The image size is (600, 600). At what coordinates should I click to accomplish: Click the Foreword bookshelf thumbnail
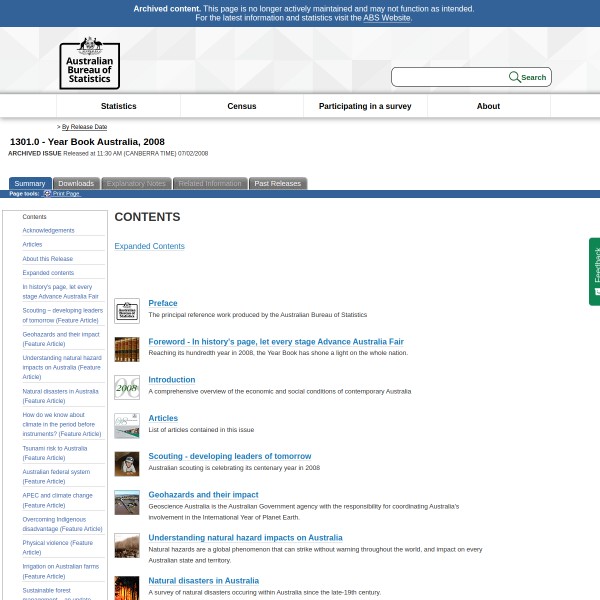(127, 349)
